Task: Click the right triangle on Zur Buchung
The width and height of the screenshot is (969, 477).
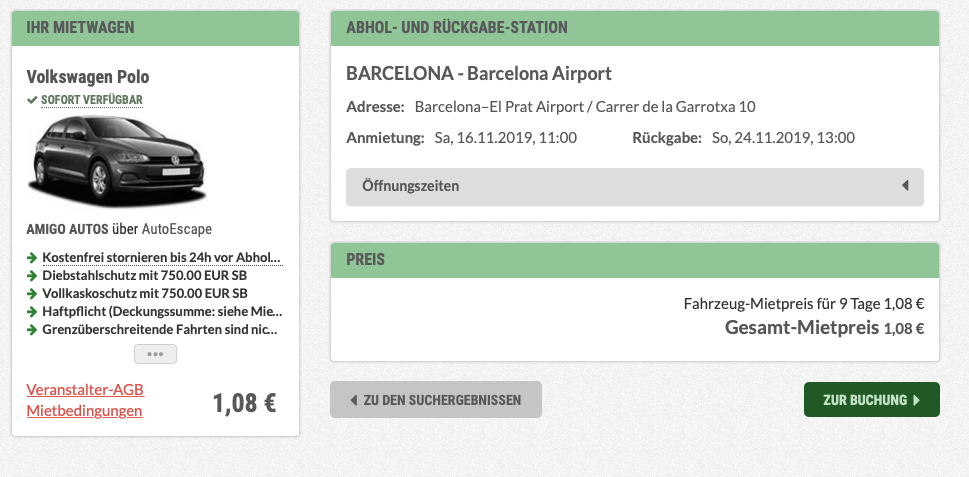Action: coord(916,400)
